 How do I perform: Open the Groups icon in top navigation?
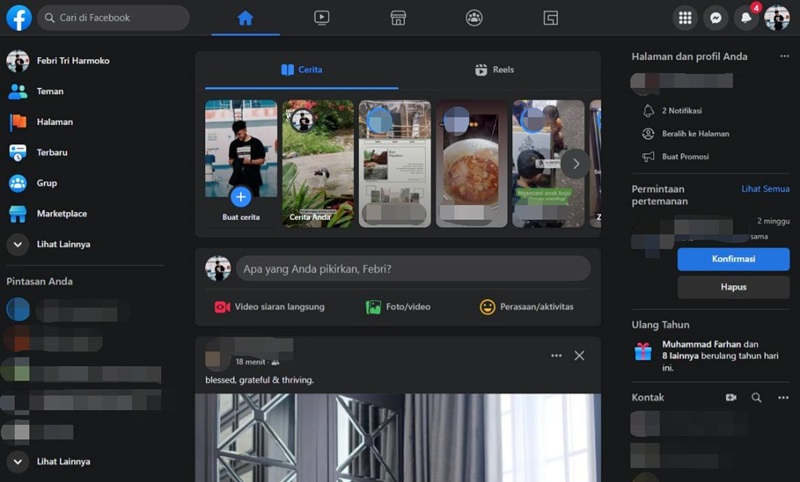point(474,18)
